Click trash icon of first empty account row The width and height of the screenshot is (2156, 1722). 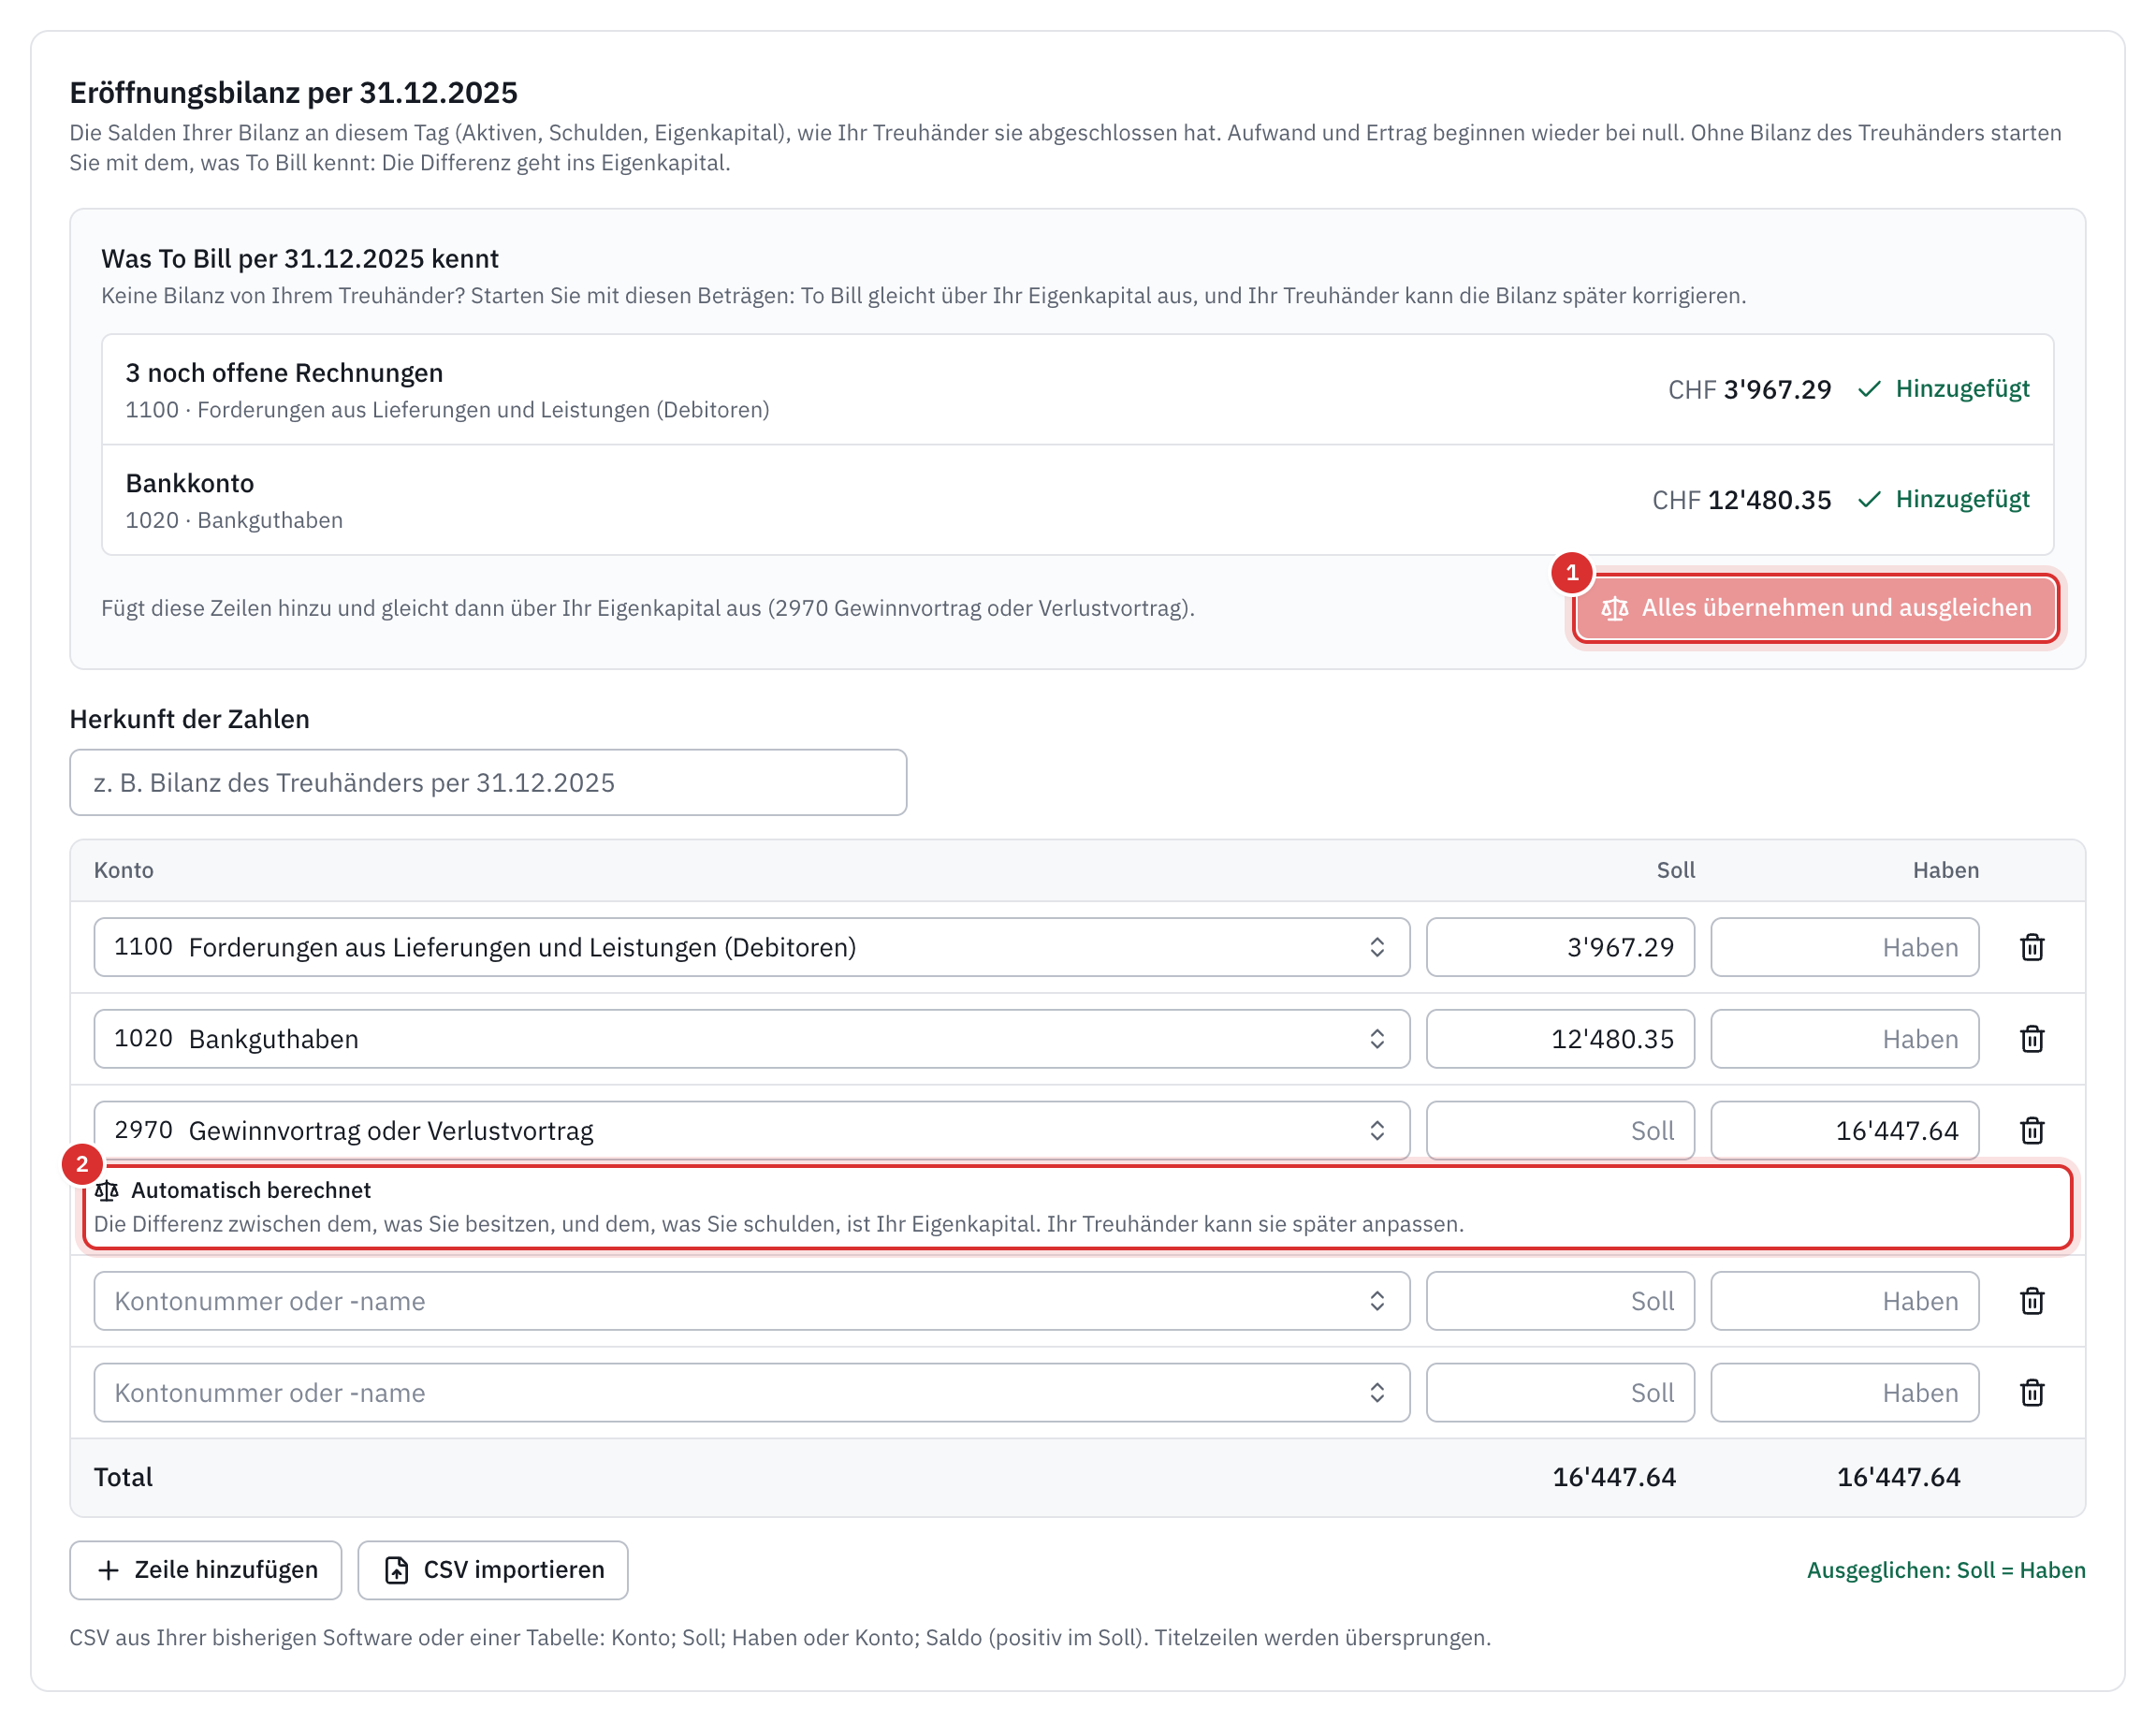click(2031, 1301)
